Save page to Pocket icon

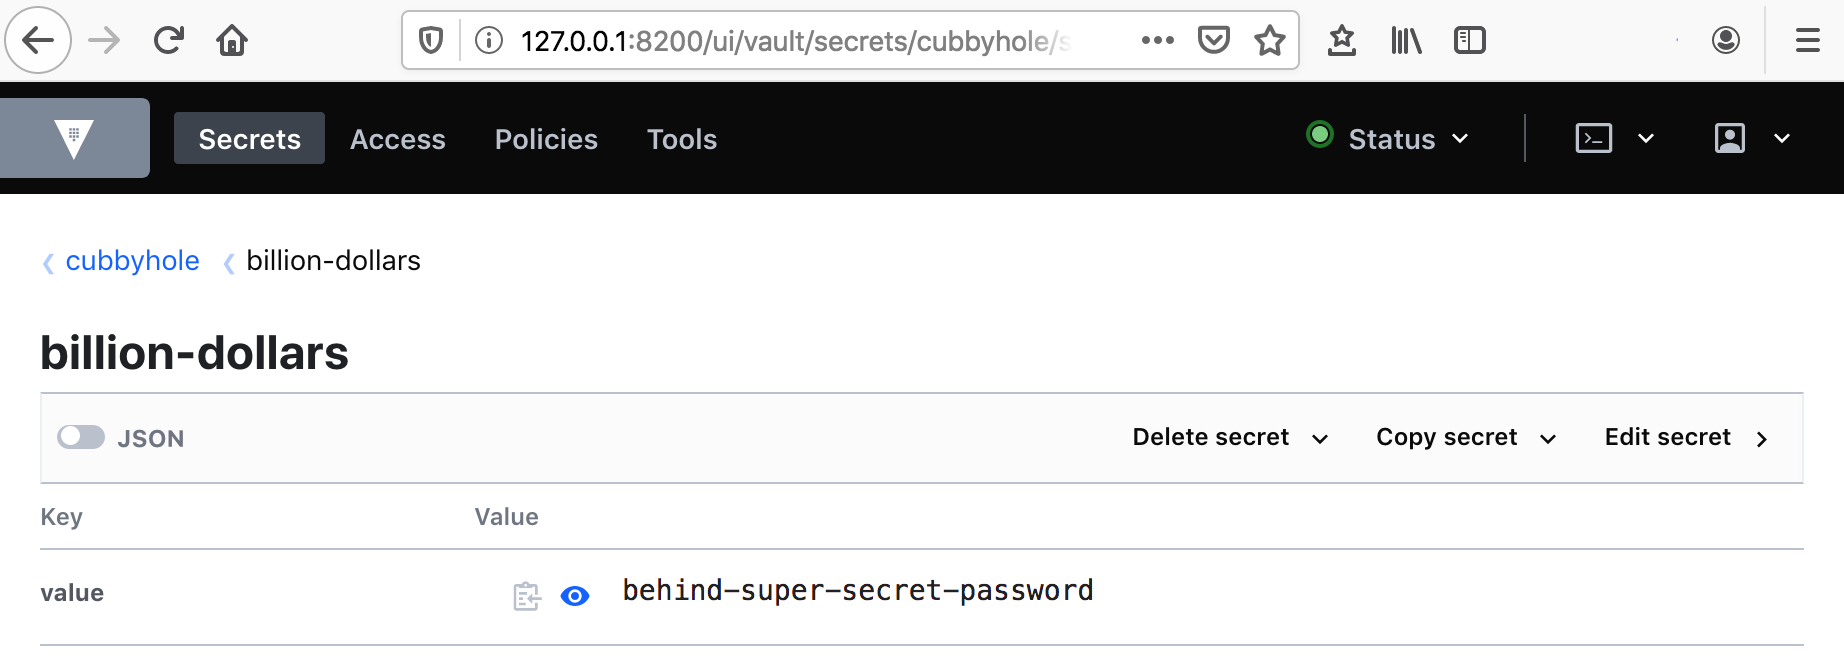coord(1213,40)
